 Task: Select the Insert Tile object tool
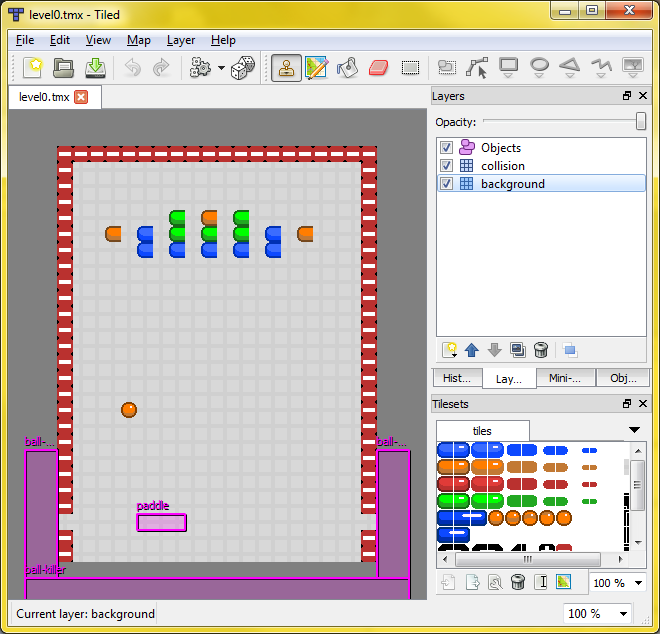[x=633, y=67]
